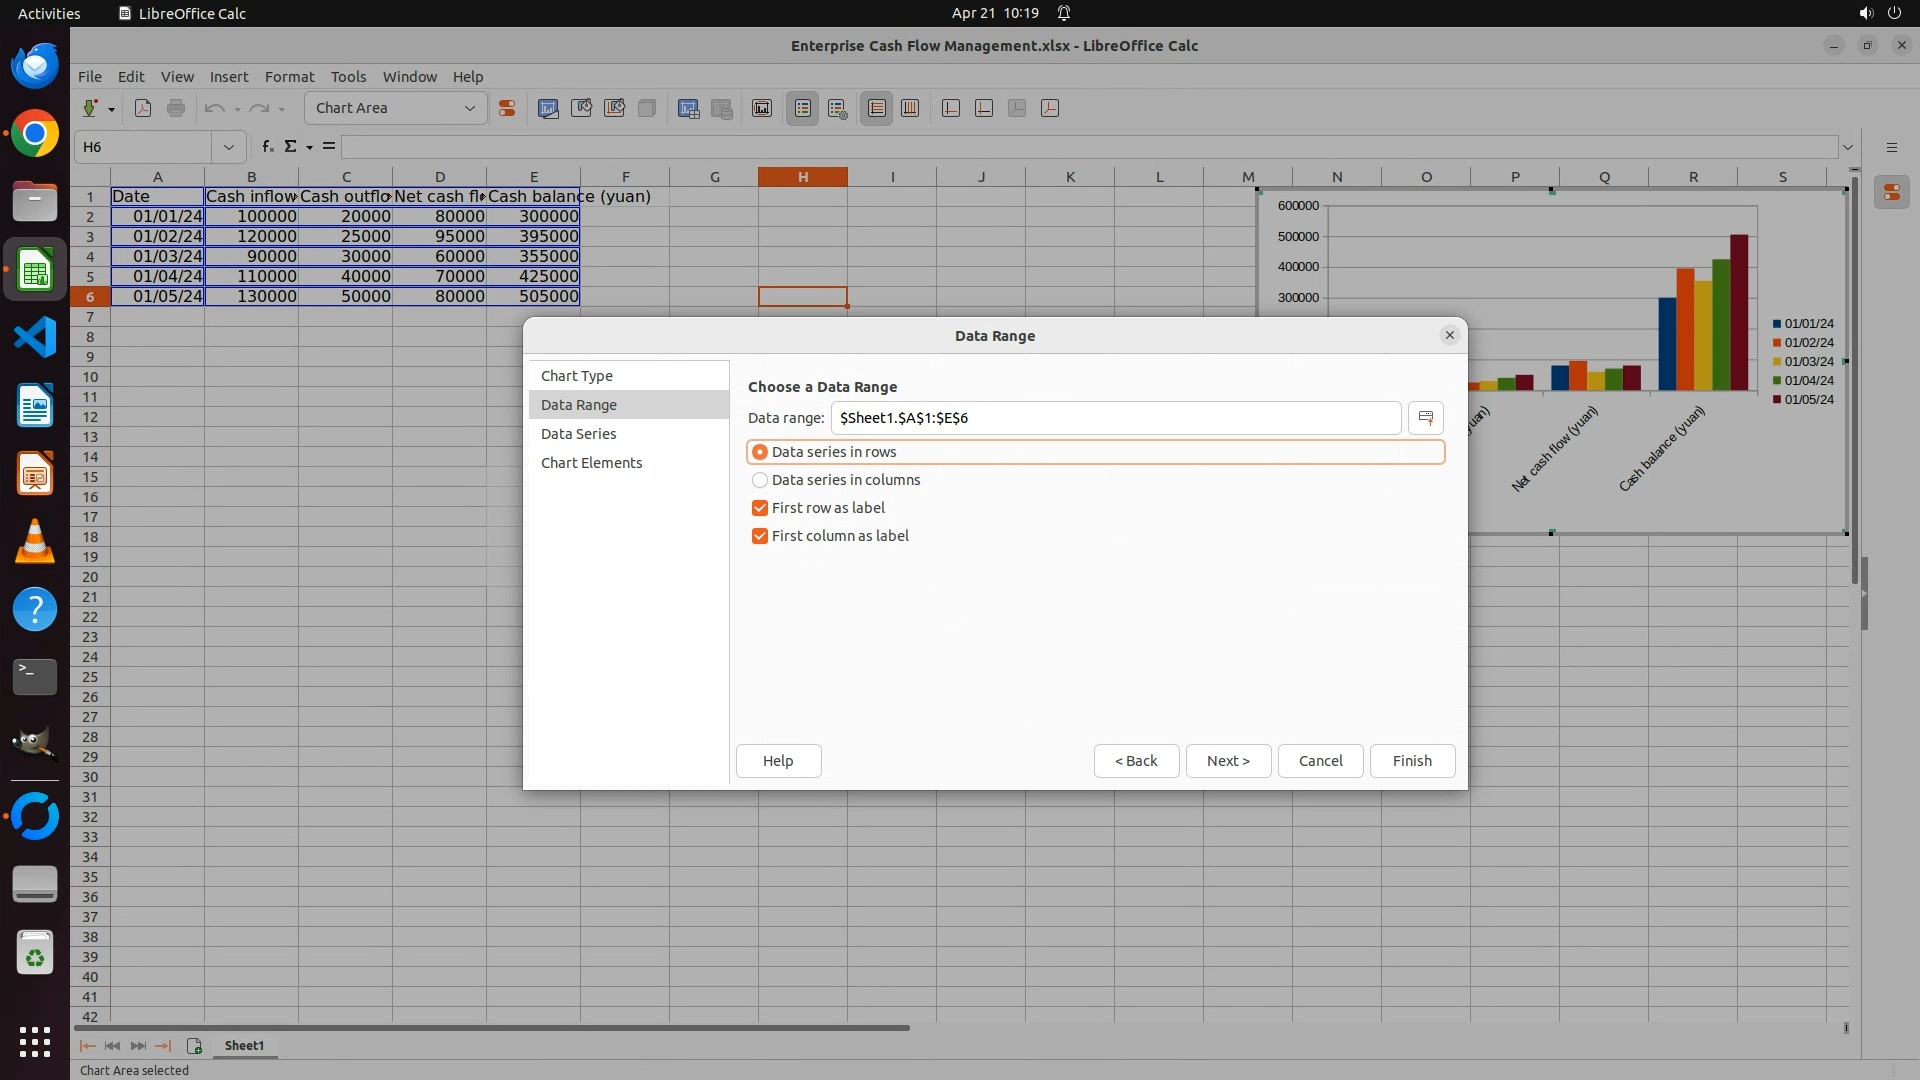Image resolution: width=1920 pixels, height=1080 pixels.
Task: Click the select data range shrink icon
Action: [1425, 418]
